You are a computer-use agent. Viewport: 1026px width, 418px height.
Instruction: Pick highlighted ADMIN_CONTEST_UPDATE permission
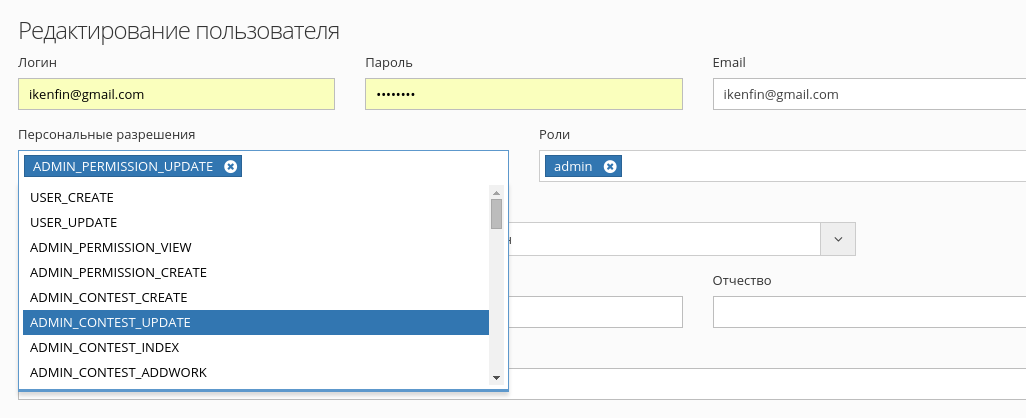(256, 322)
